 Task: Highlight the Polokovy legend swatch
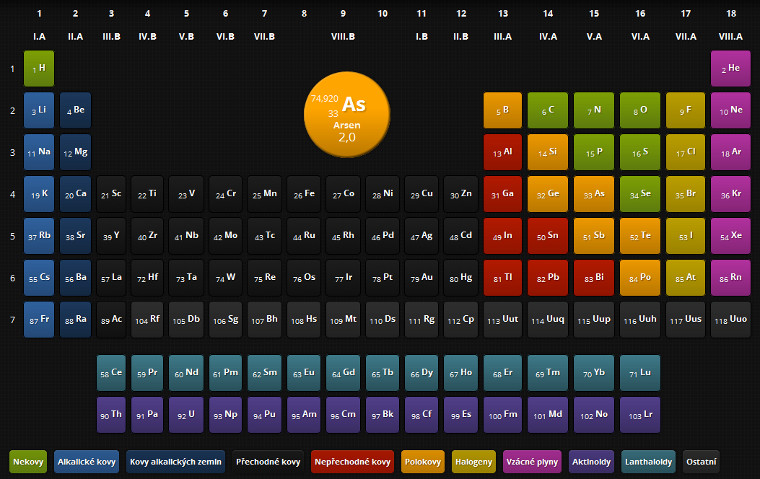pyautogui.click(x=423, y=462)
